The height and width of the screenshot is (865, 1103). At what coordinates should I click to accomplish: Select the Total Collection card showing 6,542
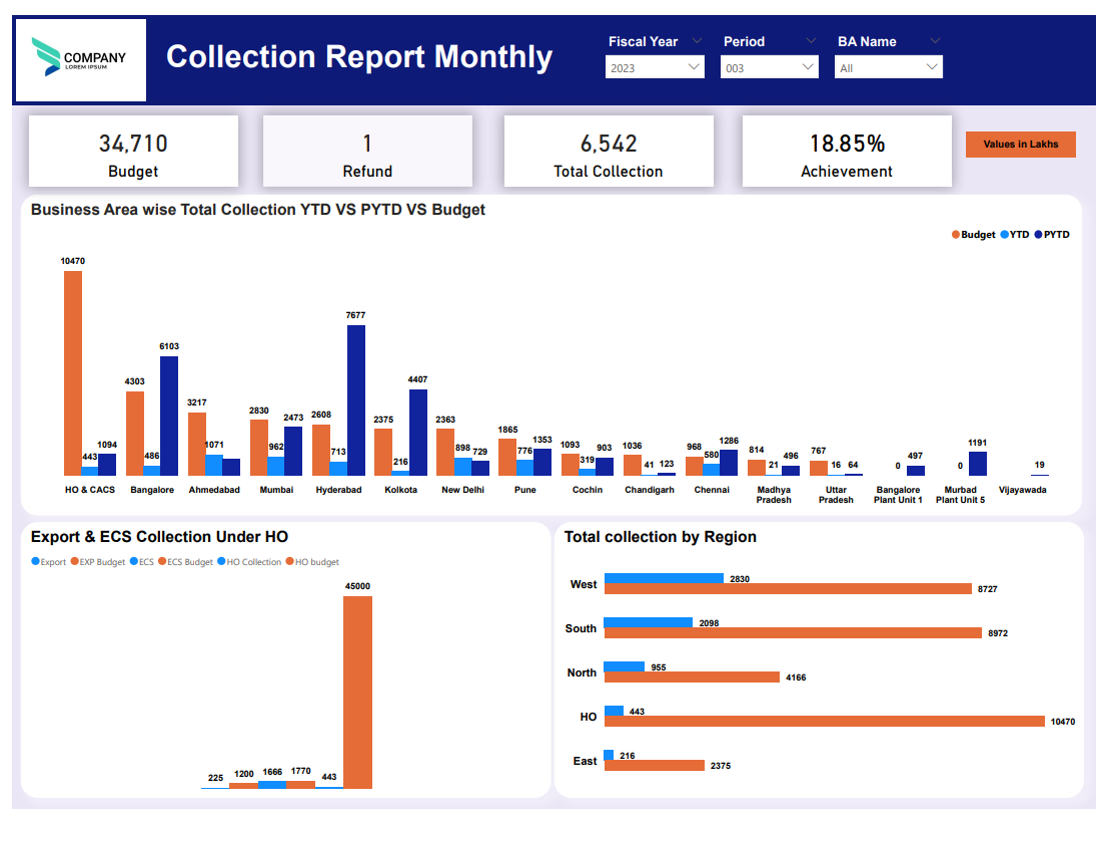(608, 151)
